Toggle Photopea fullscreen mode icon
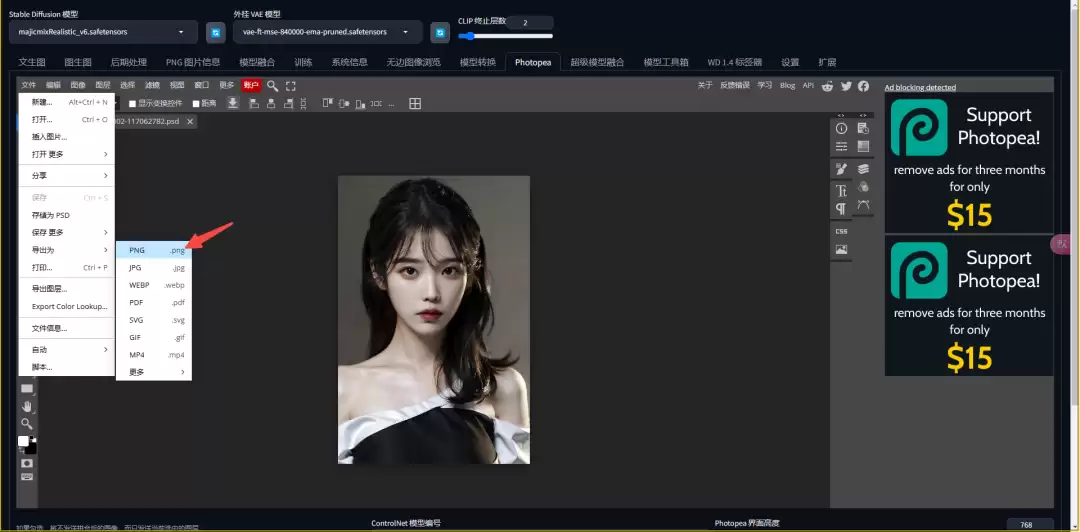Image resolution: width=1080 pixels, height=532 pixels. click(291, 85)
